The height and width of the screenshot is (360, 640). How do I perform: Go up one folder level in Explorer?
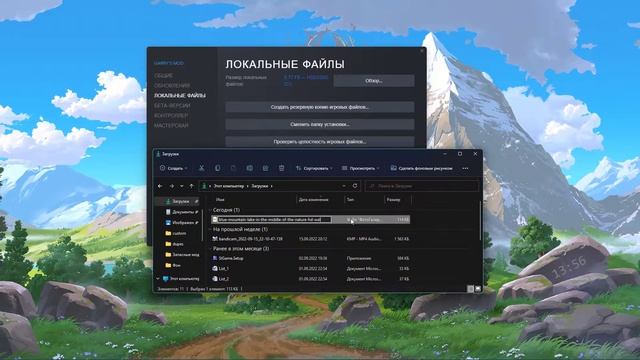[x=191, y=186]
